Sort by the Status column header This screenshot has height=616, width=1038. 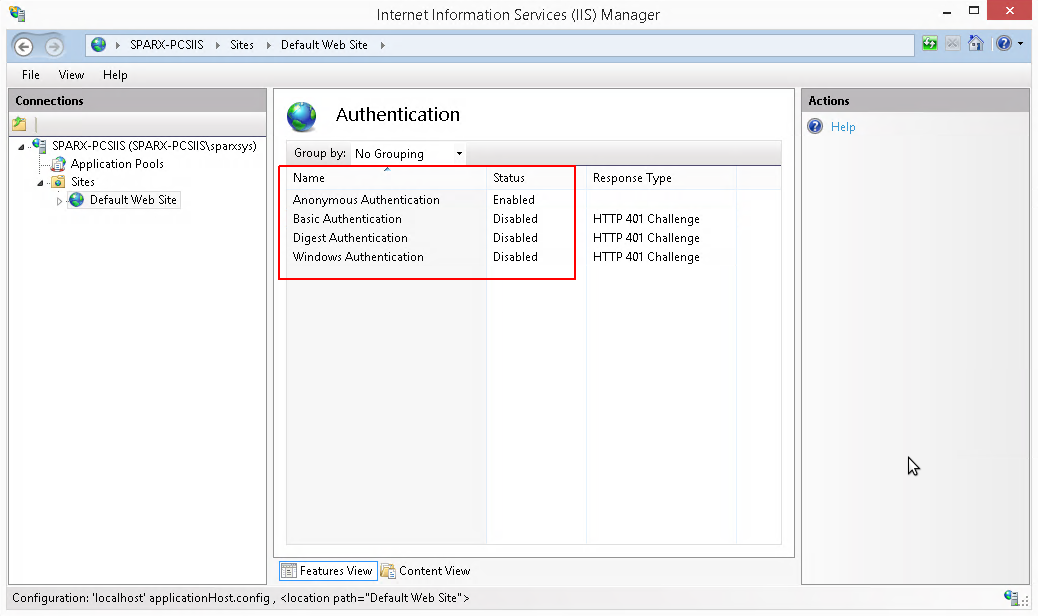509,178
